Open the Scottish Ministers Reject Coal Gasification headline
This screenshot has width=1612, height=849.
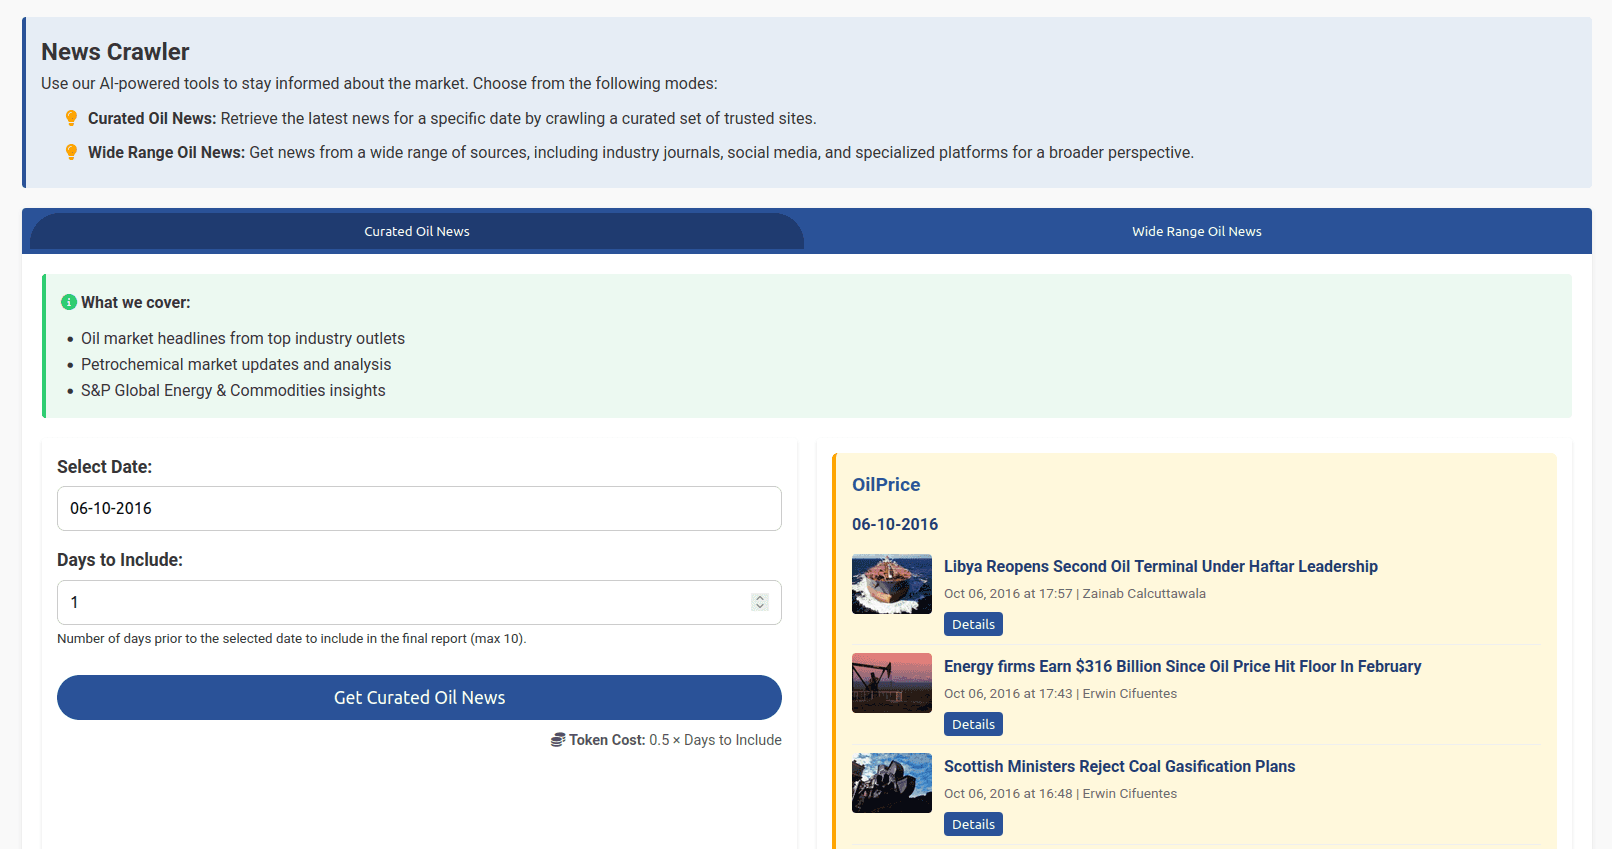pyautogui.click(x=1119, y=766)
